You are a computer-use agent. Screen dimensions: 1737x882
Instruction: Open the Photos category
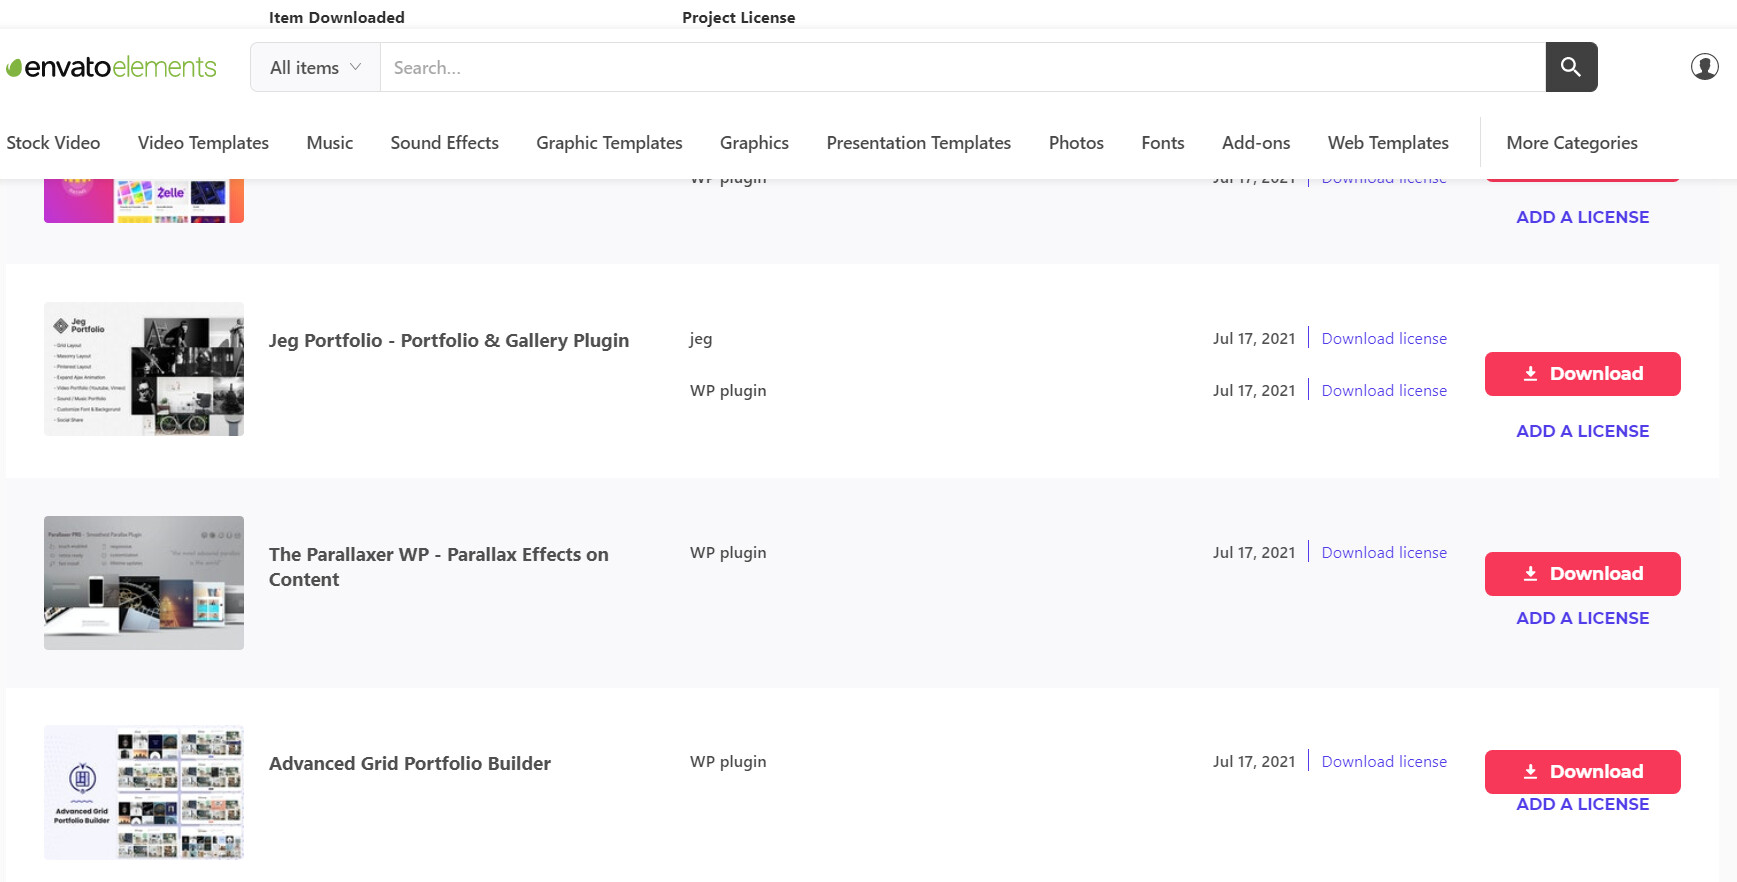[1076, 143]
